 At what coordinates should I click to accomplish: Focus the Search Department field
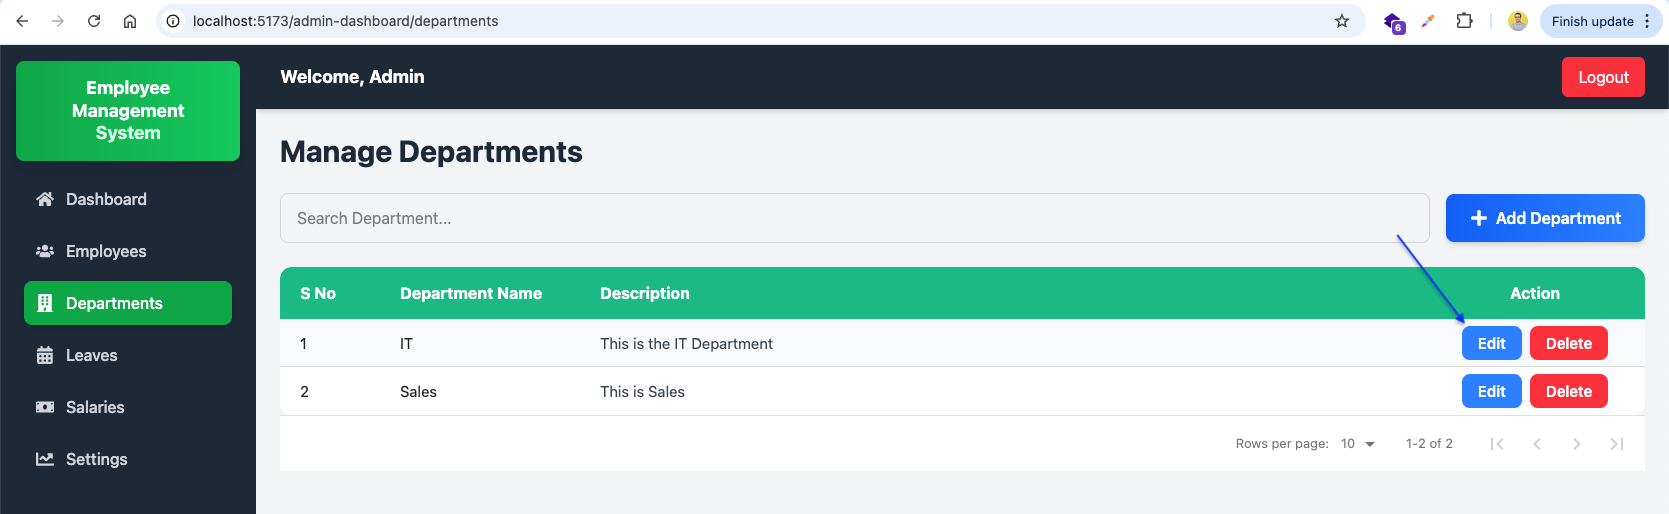click(x=854, y=218)
